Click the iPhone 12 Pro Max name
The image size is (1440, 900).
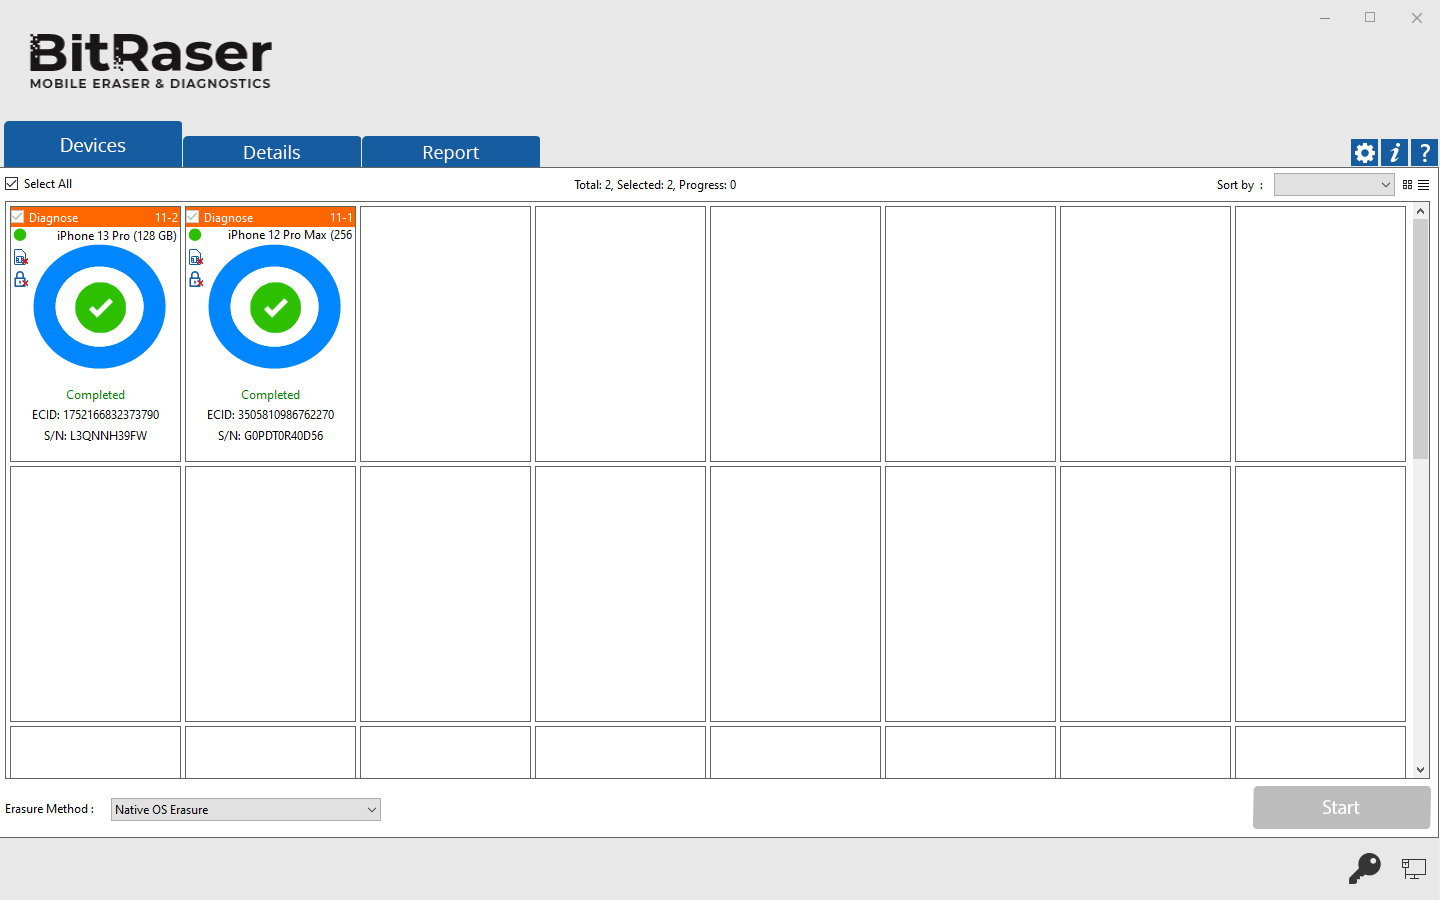point(290,235)
